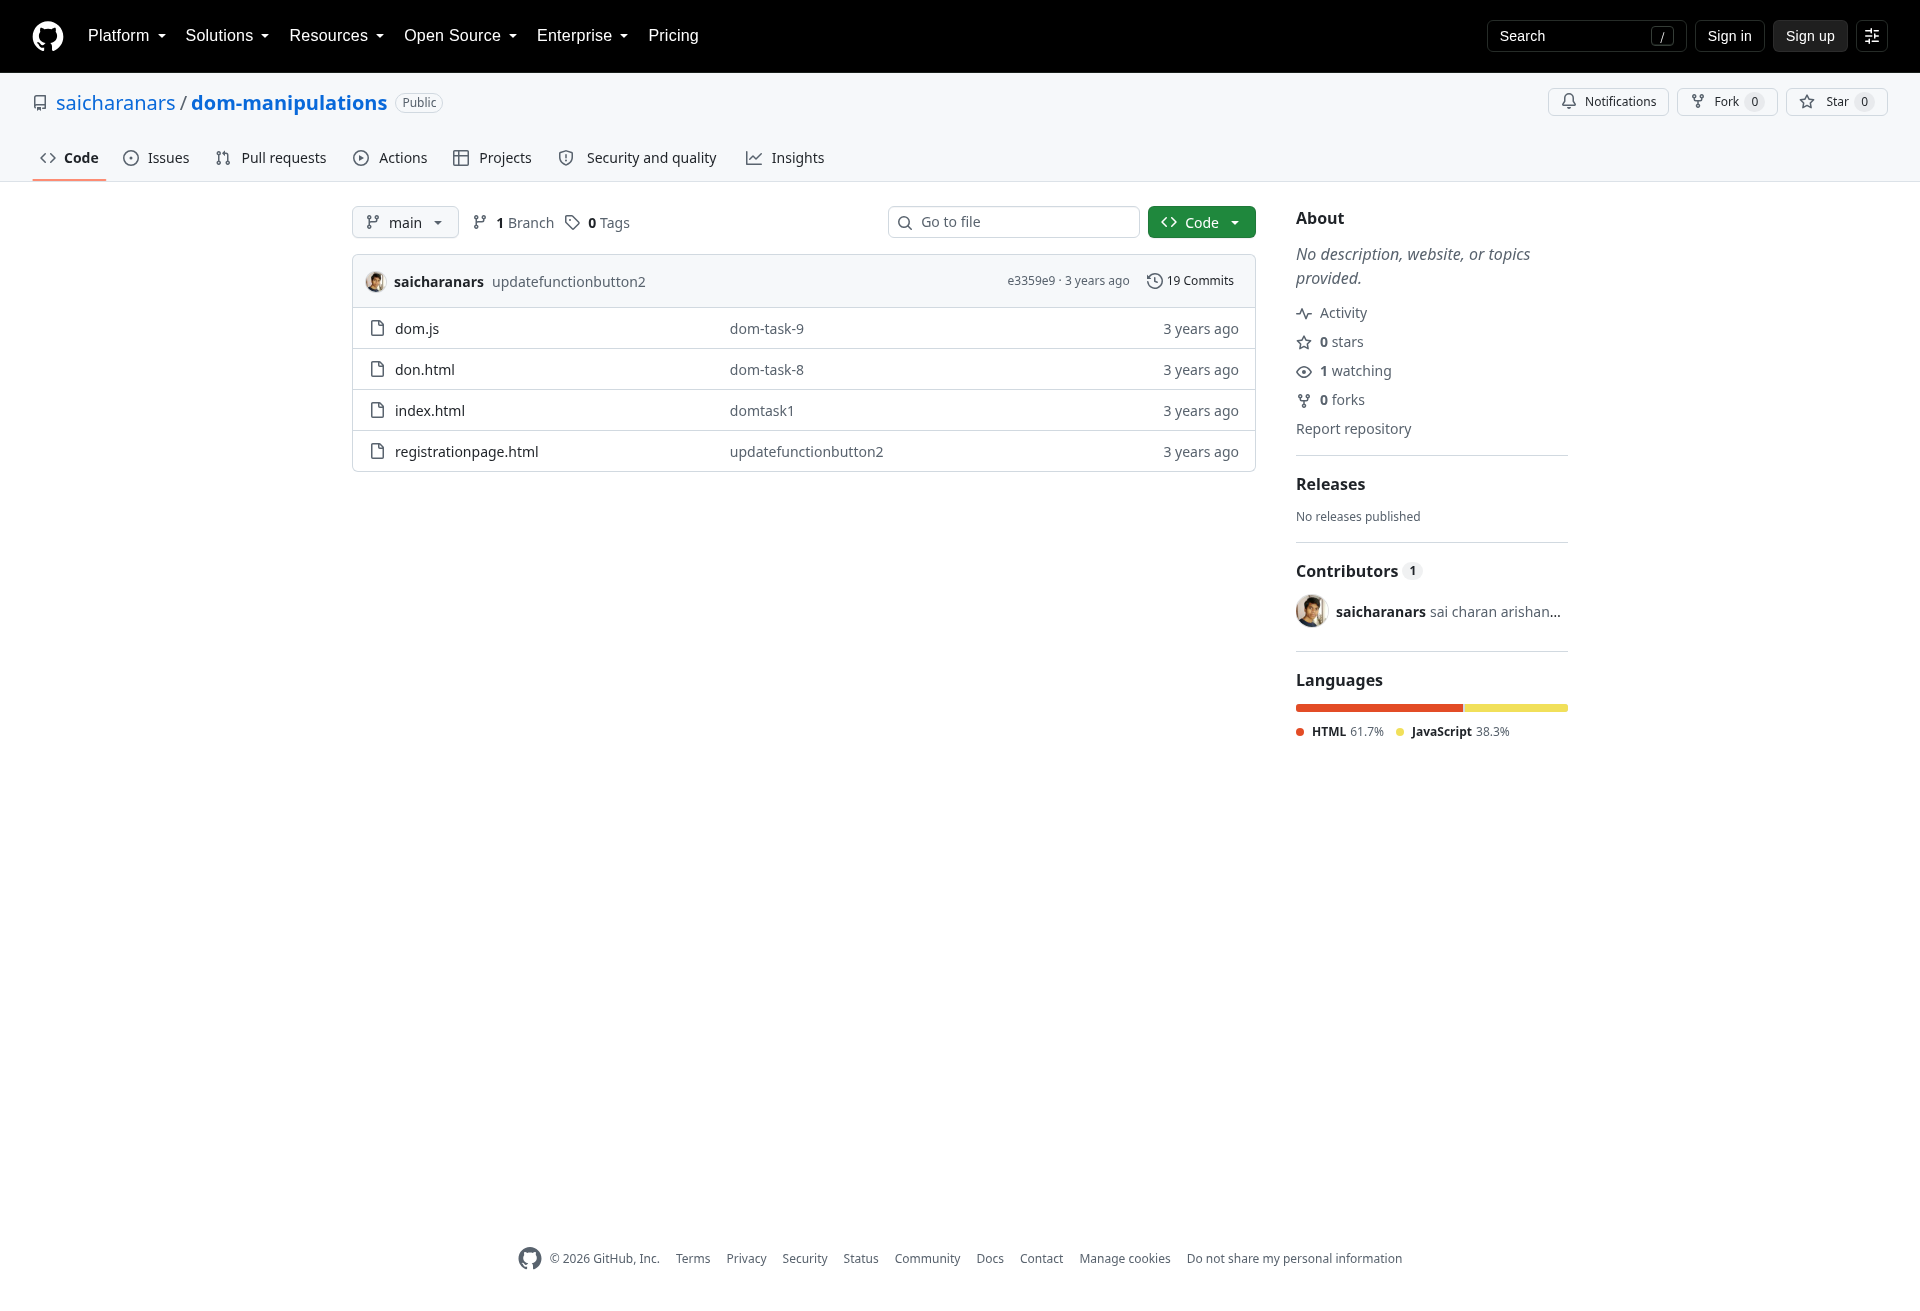The height and width of the screenshot is (1311, 1920).
Task: Click the Sign up button
Action: (1810, 36)
